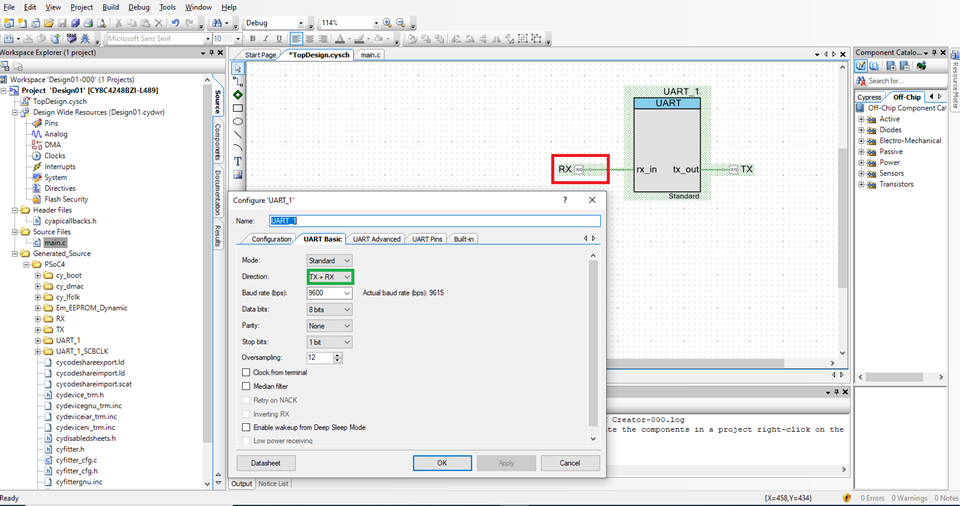Align text left in toolbar
The width and height of the screenshot is (960, 506).
pyautogui.click(x=296, y=39)
